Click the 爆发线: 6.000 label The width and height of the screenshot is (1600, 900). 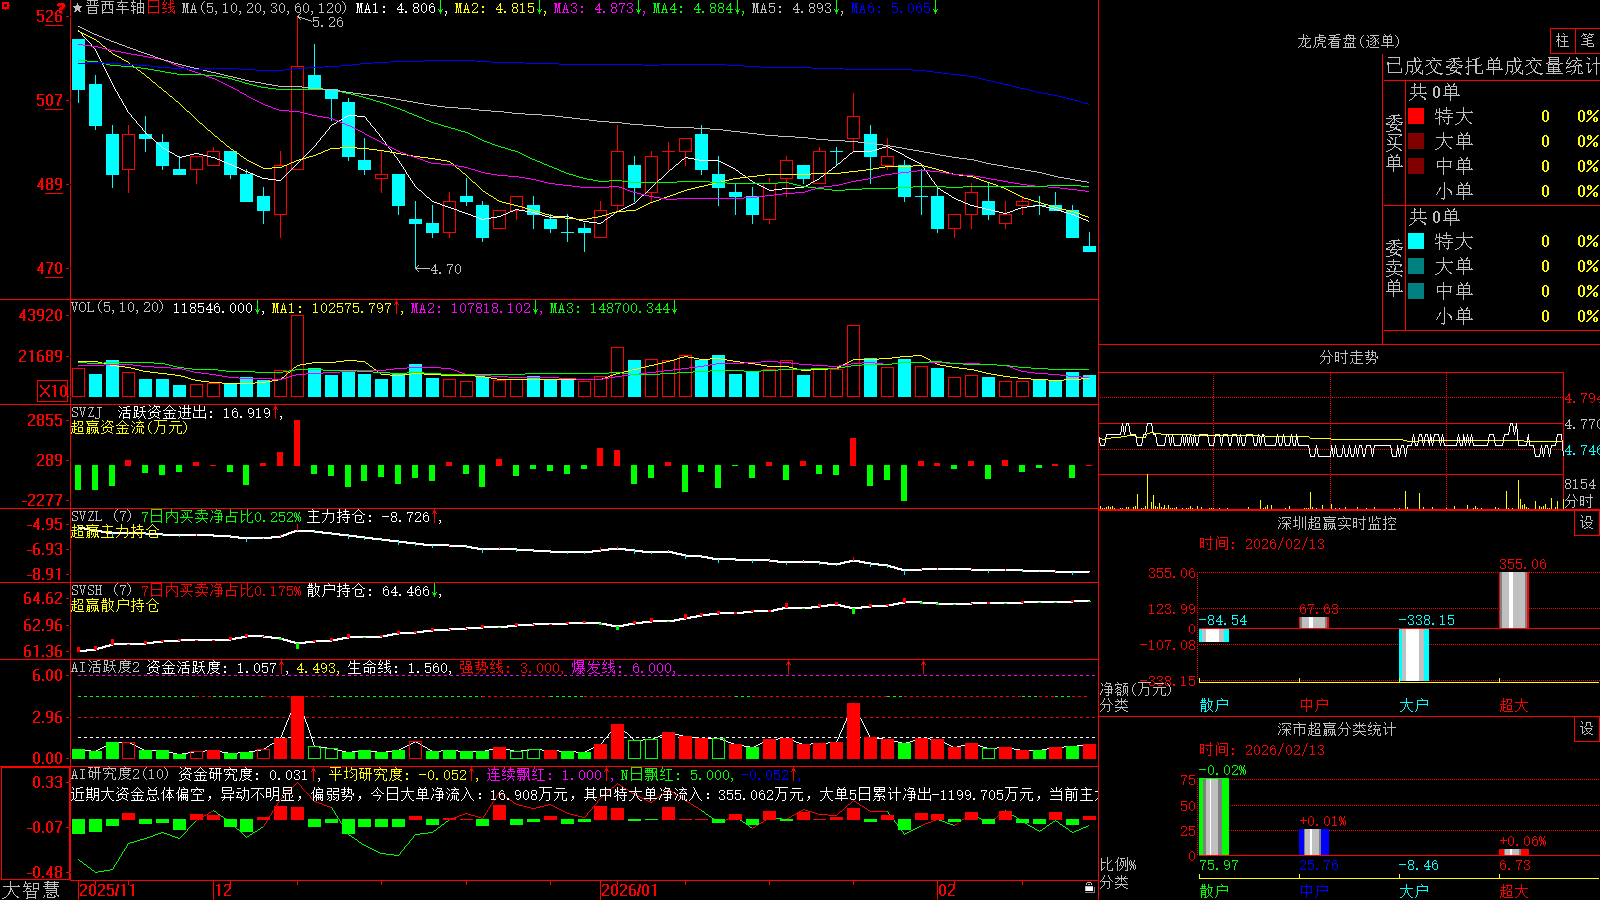623,668
